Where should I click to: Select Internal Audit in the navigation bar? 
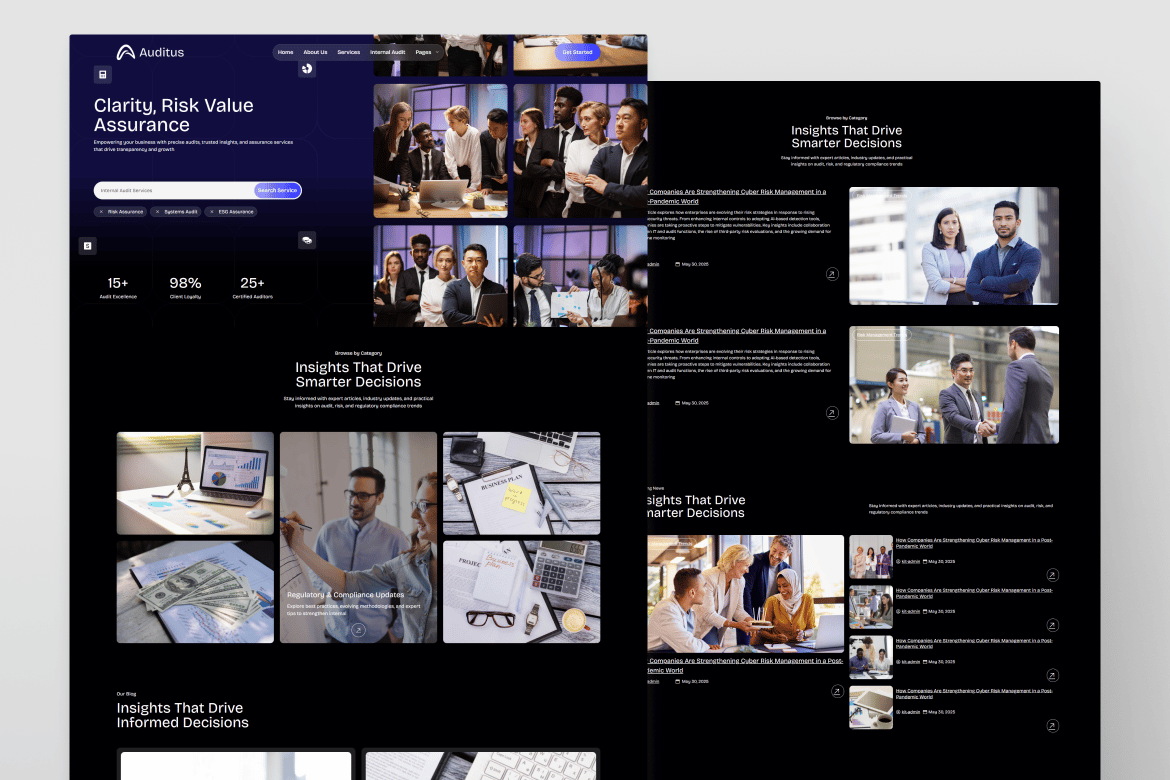click(387, 52)
